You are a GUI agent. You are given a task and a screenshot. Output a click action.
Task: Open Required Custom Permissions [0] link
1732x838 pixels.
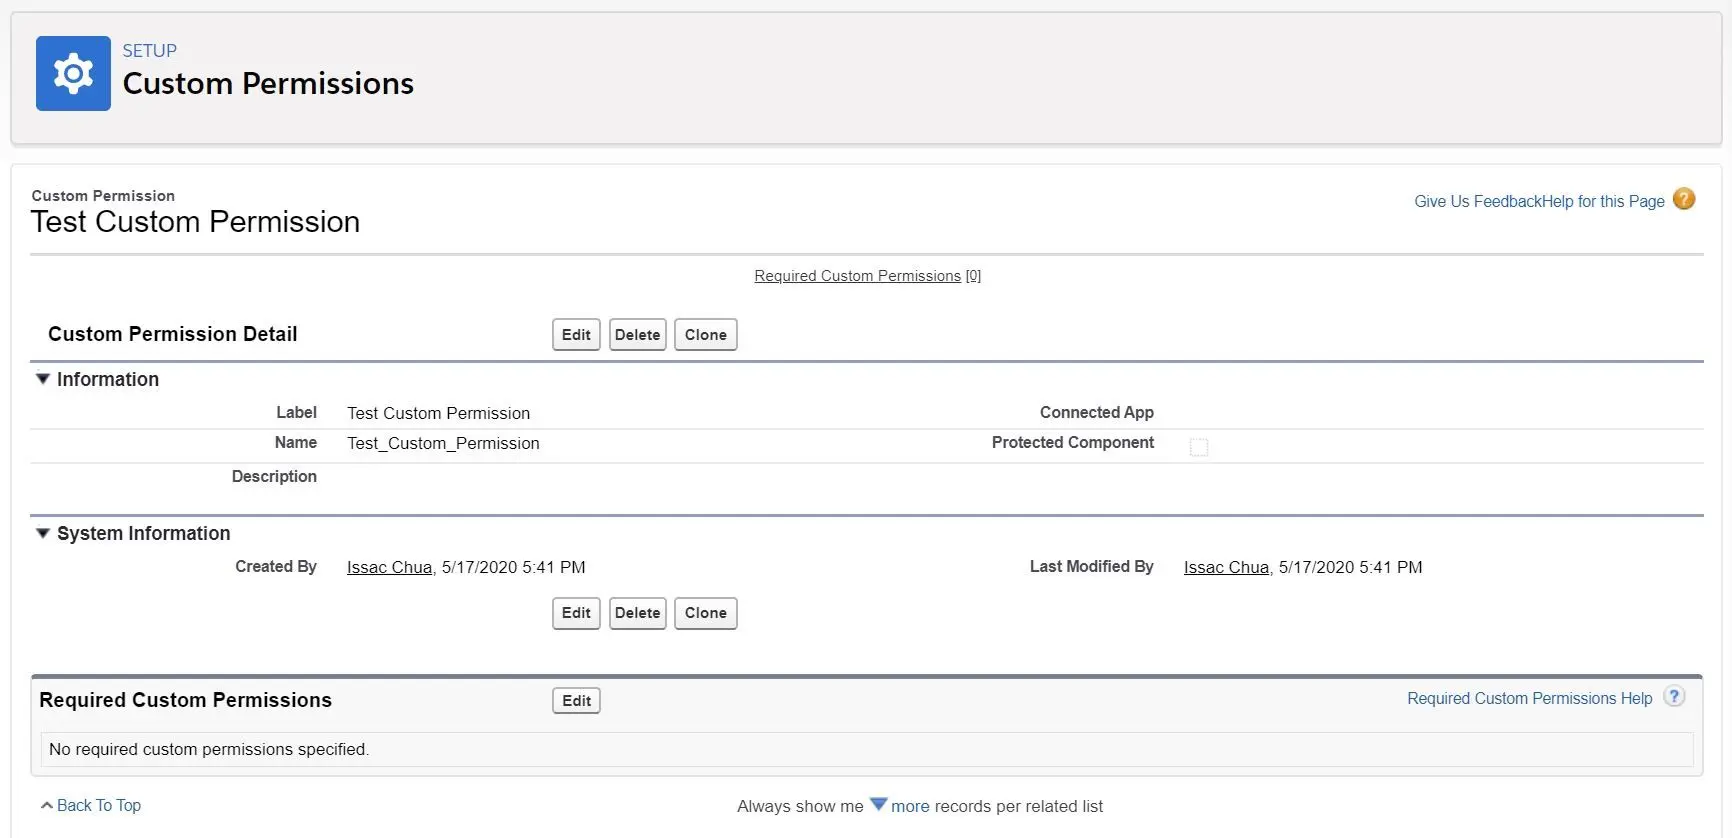coord(867,276)
